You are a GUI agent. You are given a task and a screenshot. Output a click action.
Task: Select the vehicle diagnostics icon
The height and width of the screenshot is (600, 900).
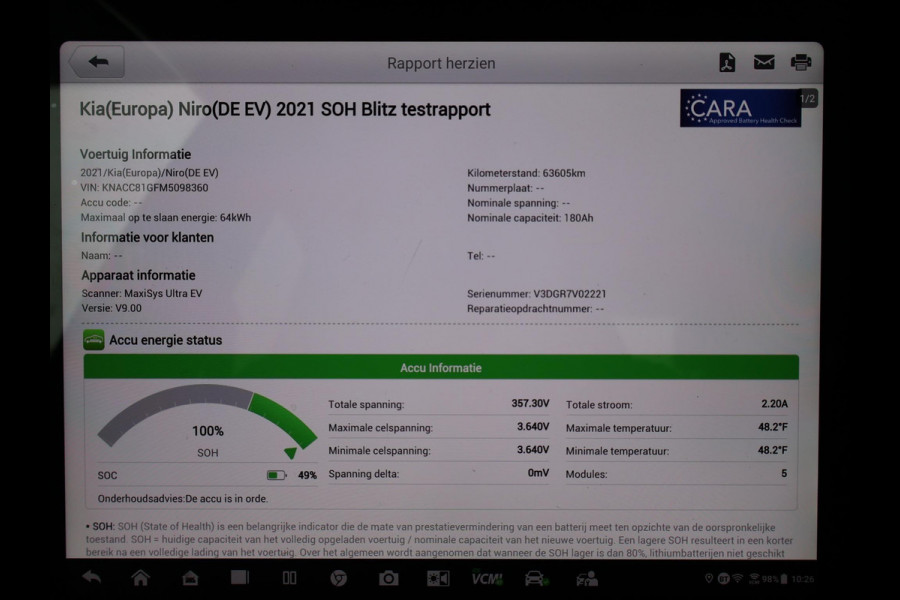click(x=536, y=580)
